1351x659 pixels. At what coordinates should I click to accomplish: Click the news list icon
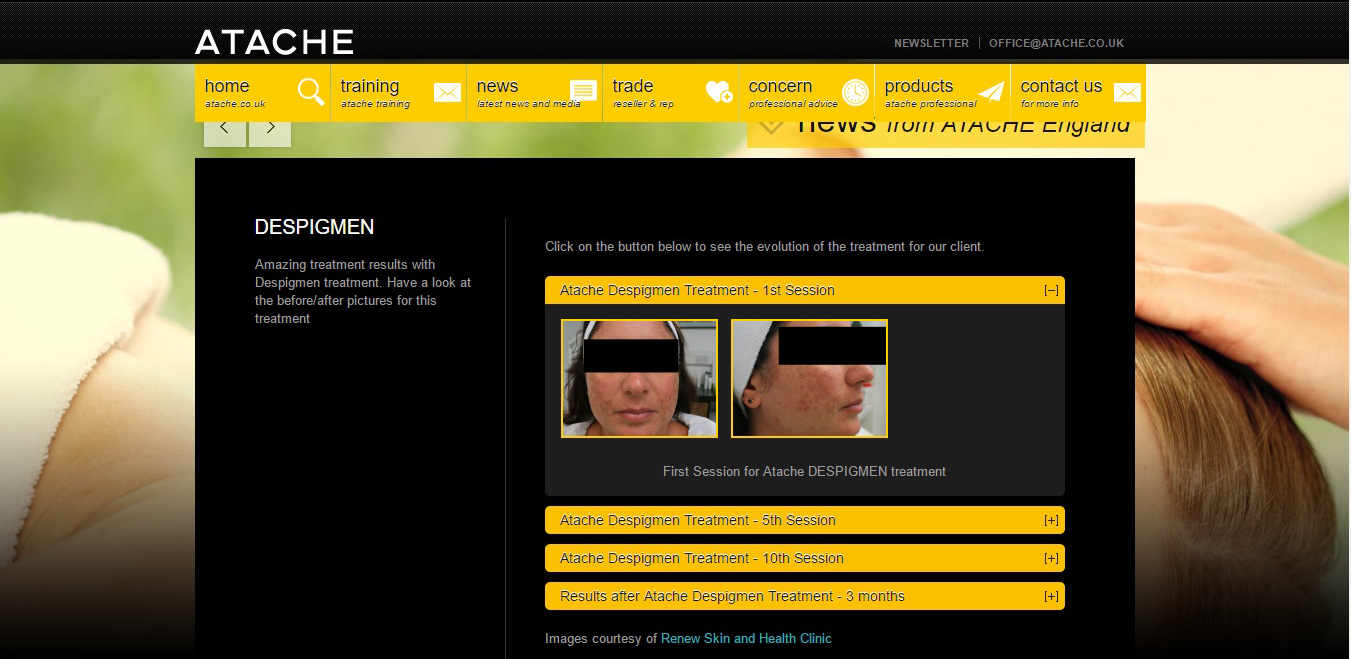[583, 92]
